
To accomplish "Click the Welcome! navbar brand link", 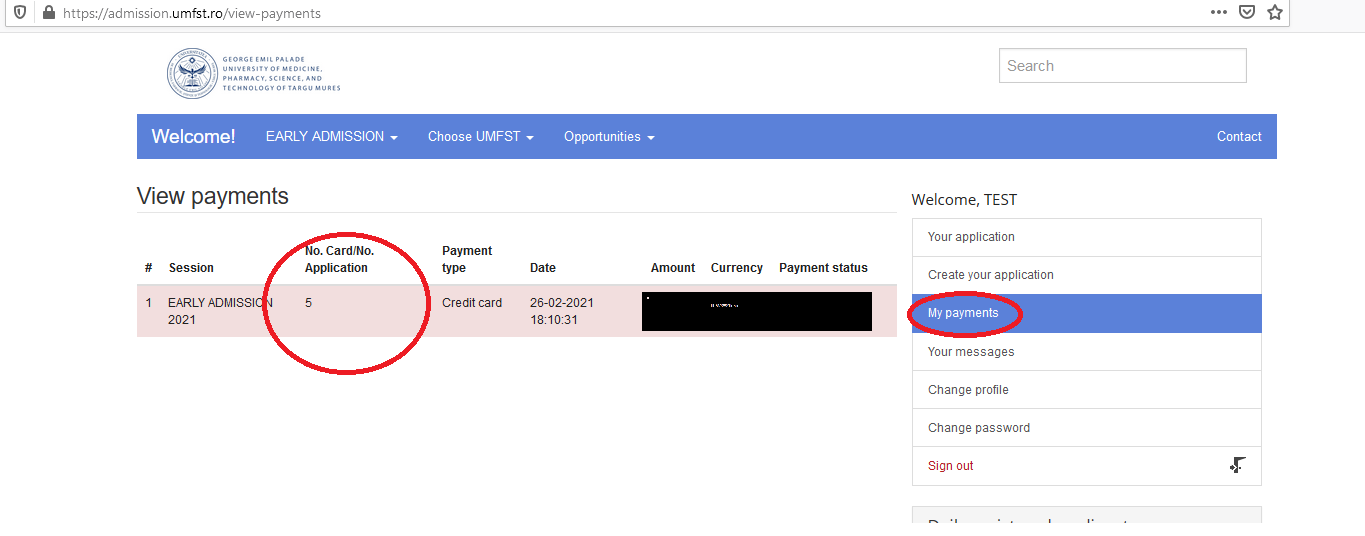I will [x=193, y=137].
